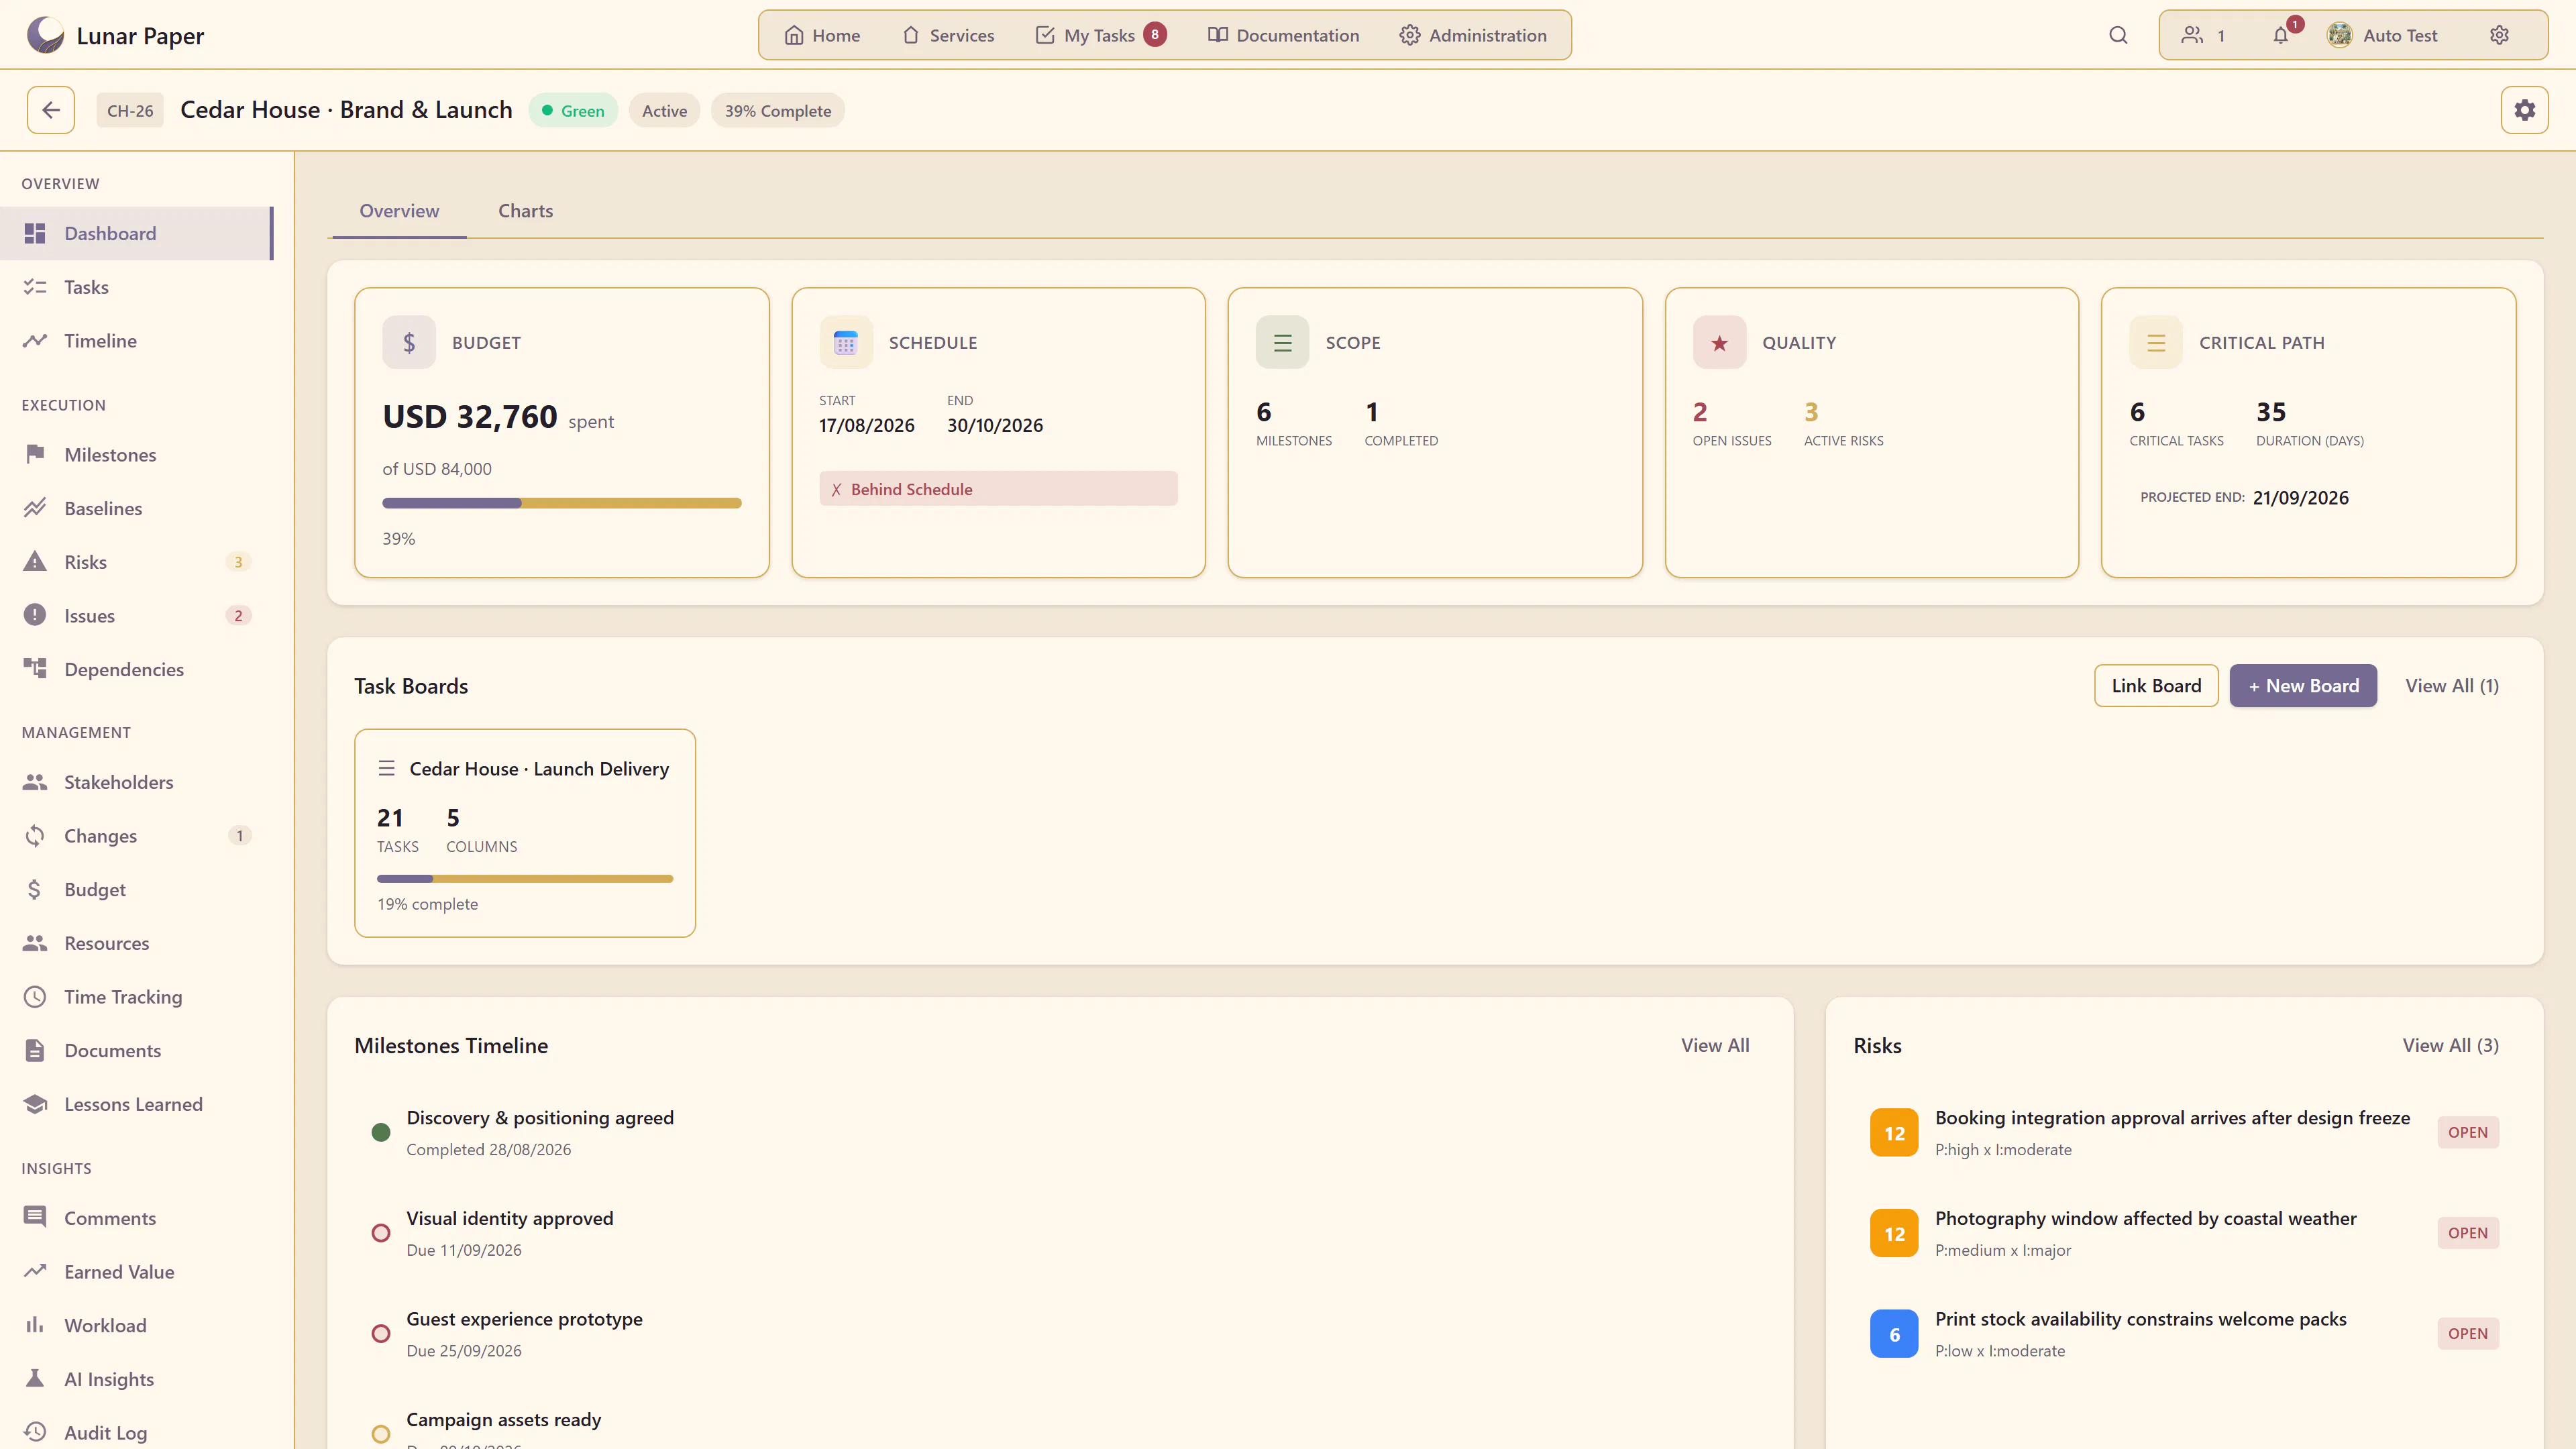Open project settings gear button
Image resolution: width=2576 pixels, height=1449 pixels.
pyautogui.click(x=2524, y=110)
